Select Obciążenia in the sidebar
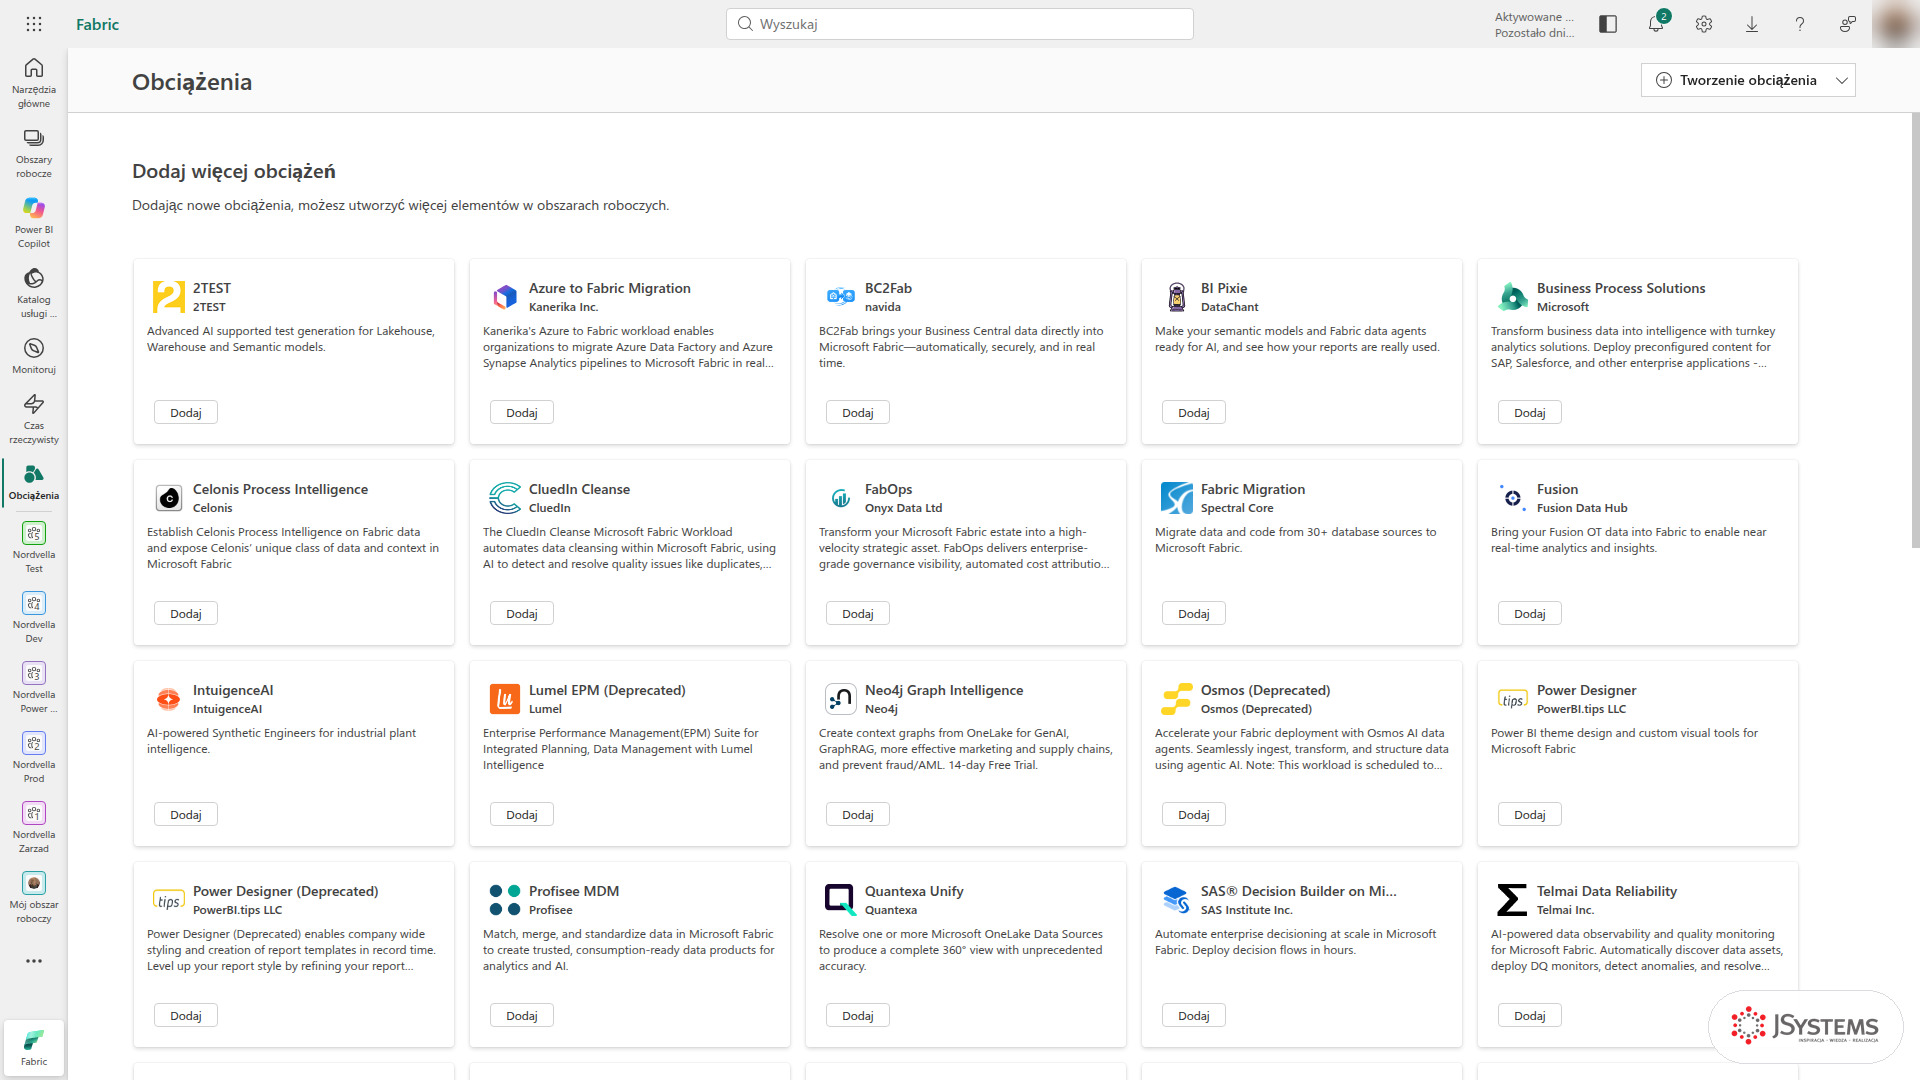The width and height of the screenshot is (1920, 1080). [34, 482]
